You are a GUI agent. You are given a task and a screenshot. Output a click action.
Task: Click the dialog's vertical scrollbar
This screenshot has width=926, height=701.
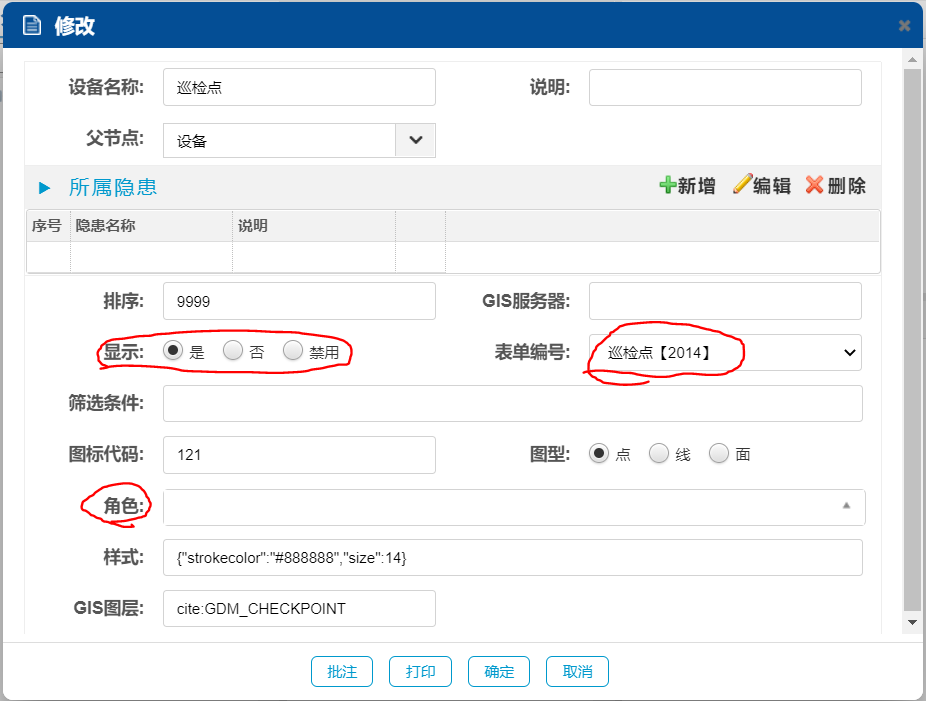pyautogui.click(x=912, y=340)
